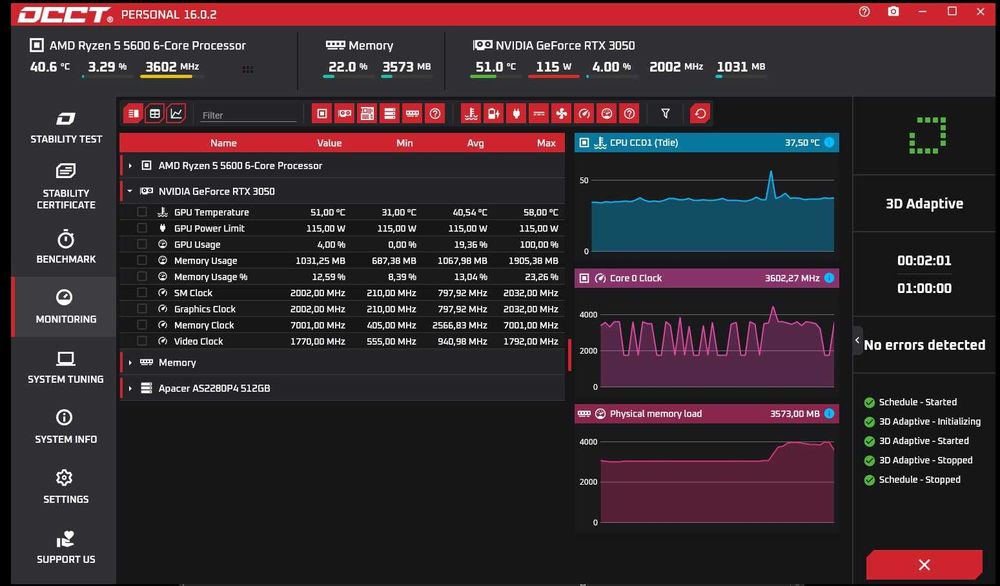Toggle the temperature sensor filter icon
The image size is (1000, 586).
tap(471, 114)
